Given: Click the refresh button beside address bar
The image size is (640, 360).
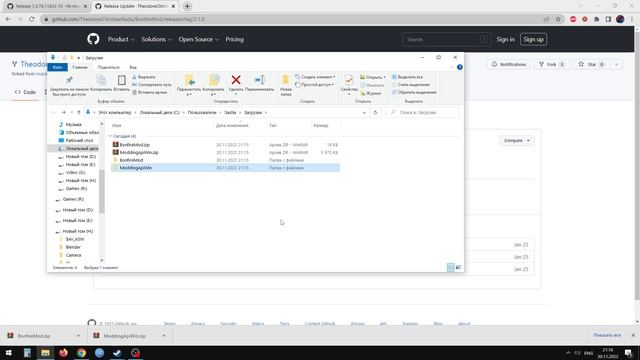Looking at the screenshot, I should point(376,113).
